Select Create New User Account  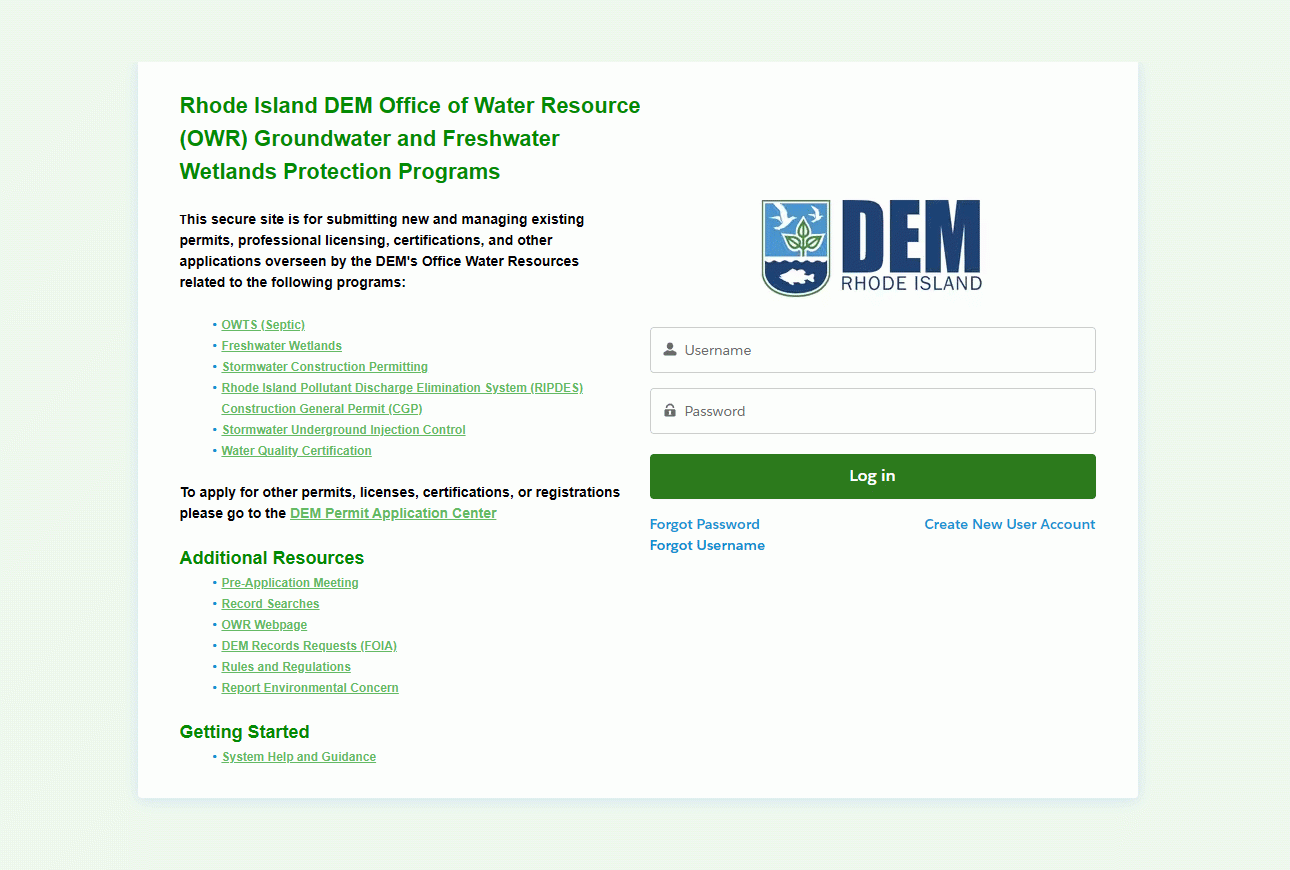coord(1009,524)
